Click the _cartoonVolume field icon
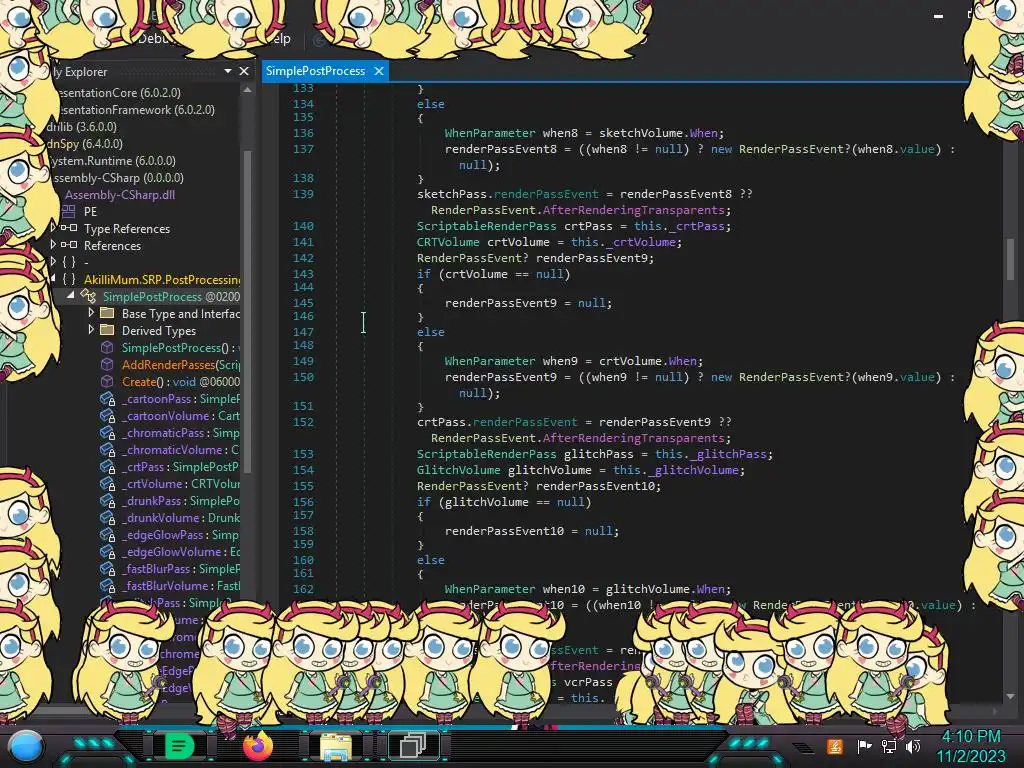 pos(108,416)
